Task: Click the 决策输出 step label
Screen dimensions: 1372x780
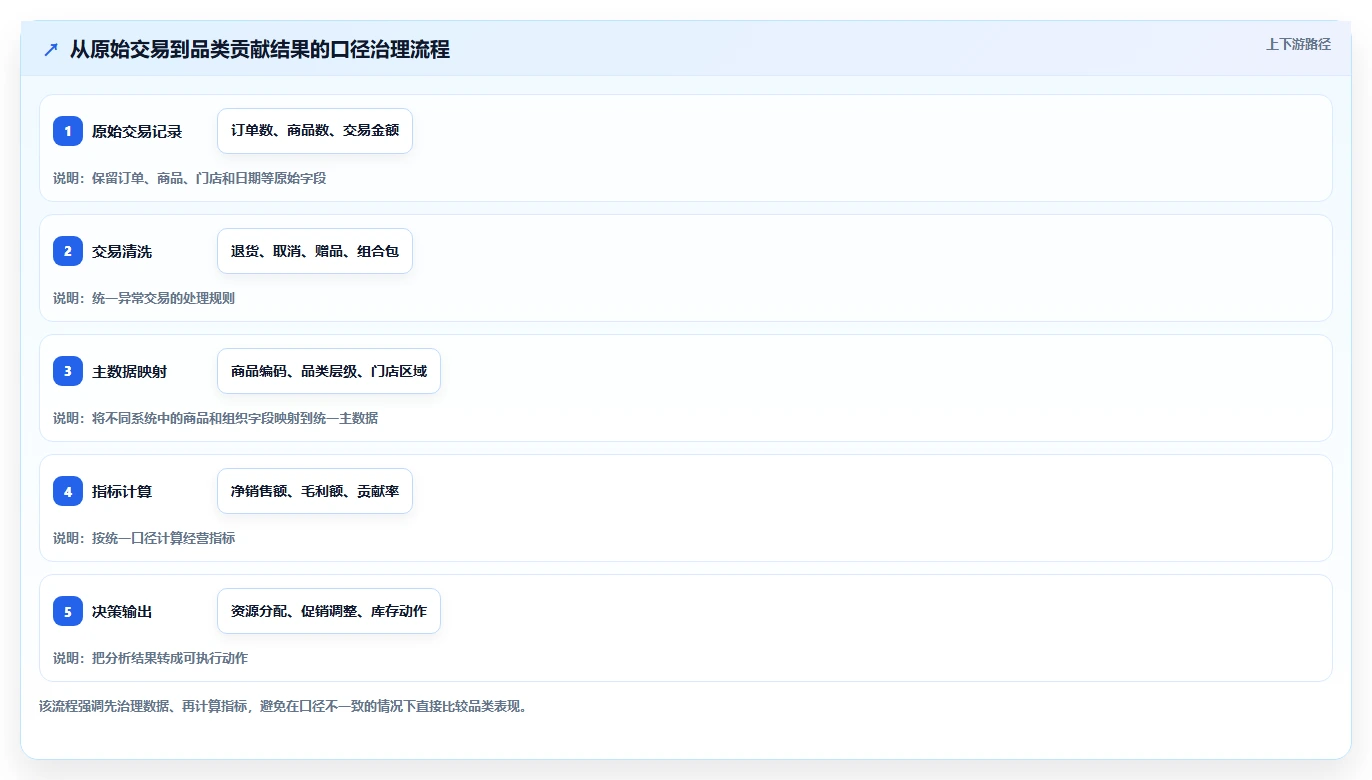Action: 122,611
